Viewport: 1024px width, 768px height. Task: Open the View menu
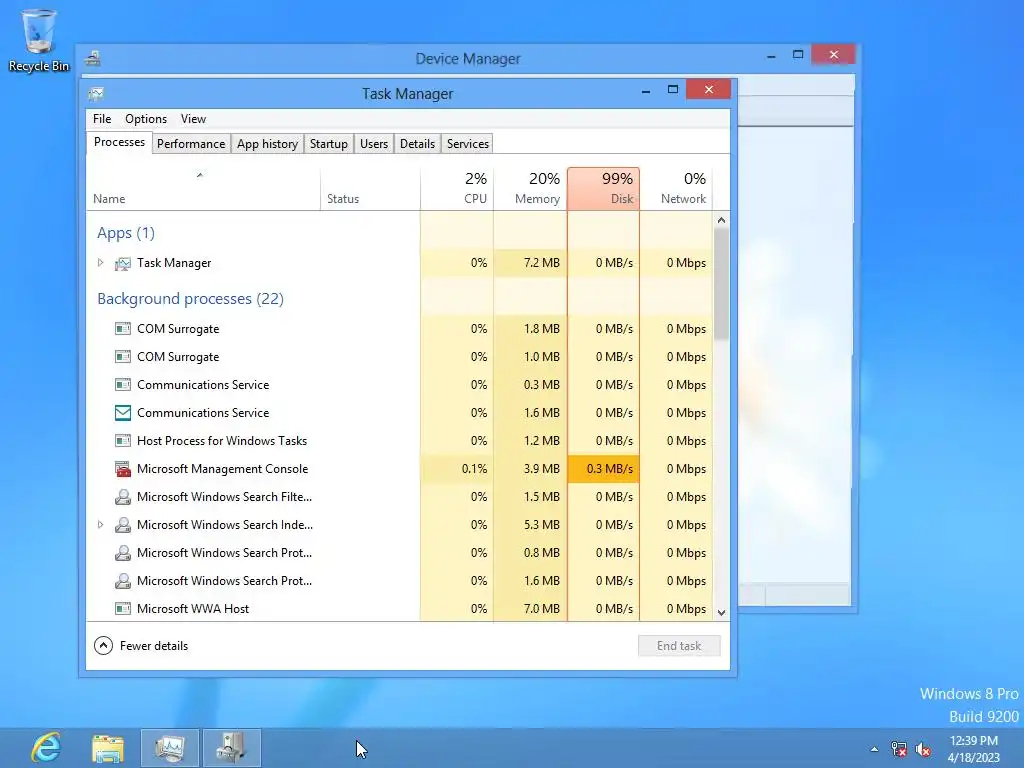[x=193, y=119]
